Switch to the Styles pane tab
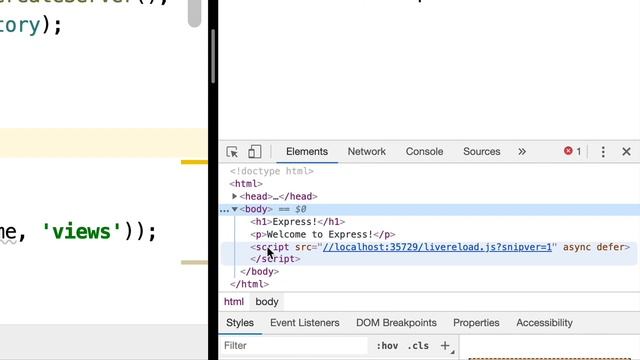The width and height of the screenshot is (640, 360). (x=240, y=322)
